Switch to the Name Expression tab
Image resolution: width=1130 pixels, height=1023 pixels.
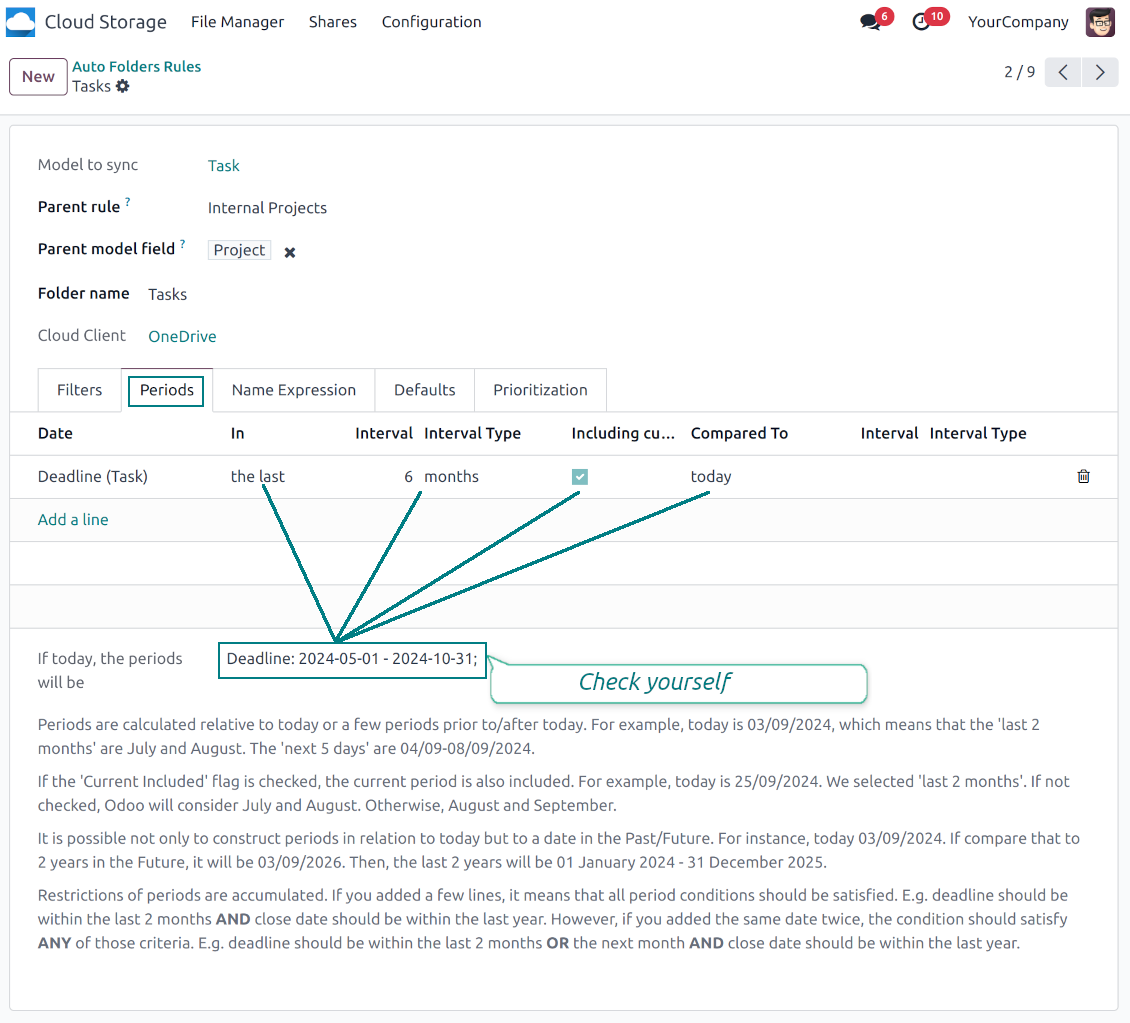(294, 390)
